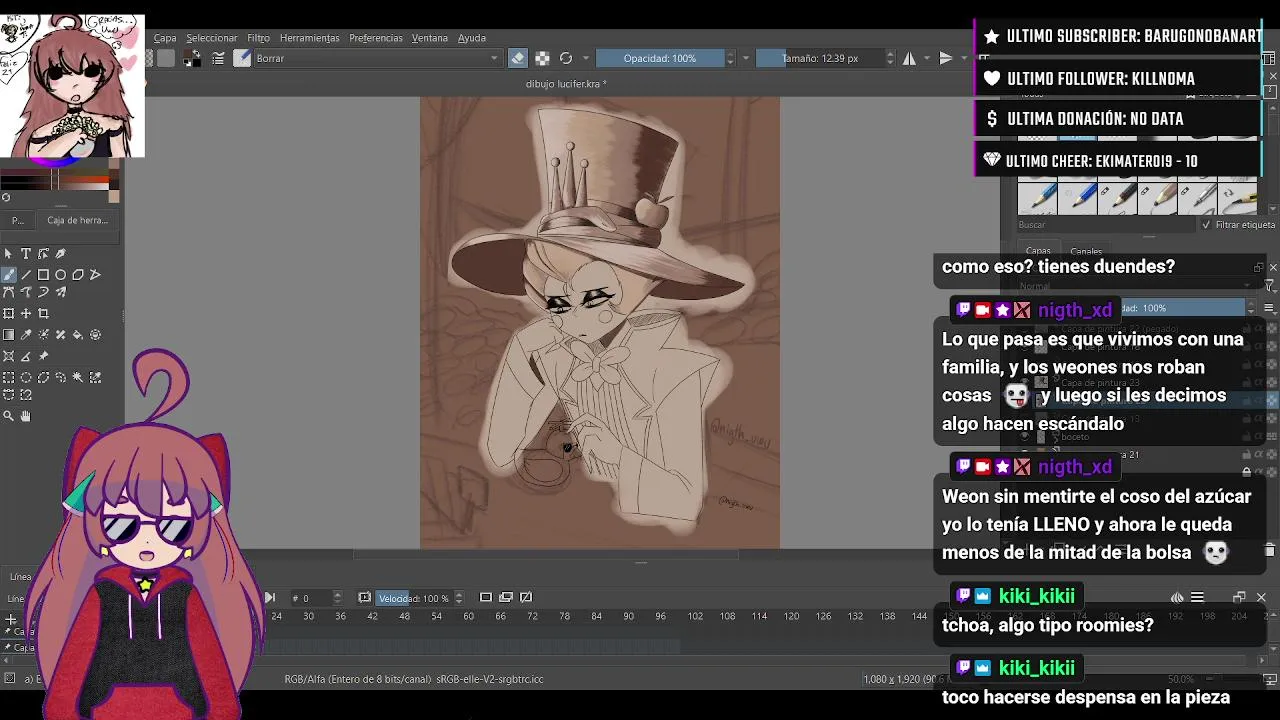Open the Ayuda menu

(x=472, y=38)
